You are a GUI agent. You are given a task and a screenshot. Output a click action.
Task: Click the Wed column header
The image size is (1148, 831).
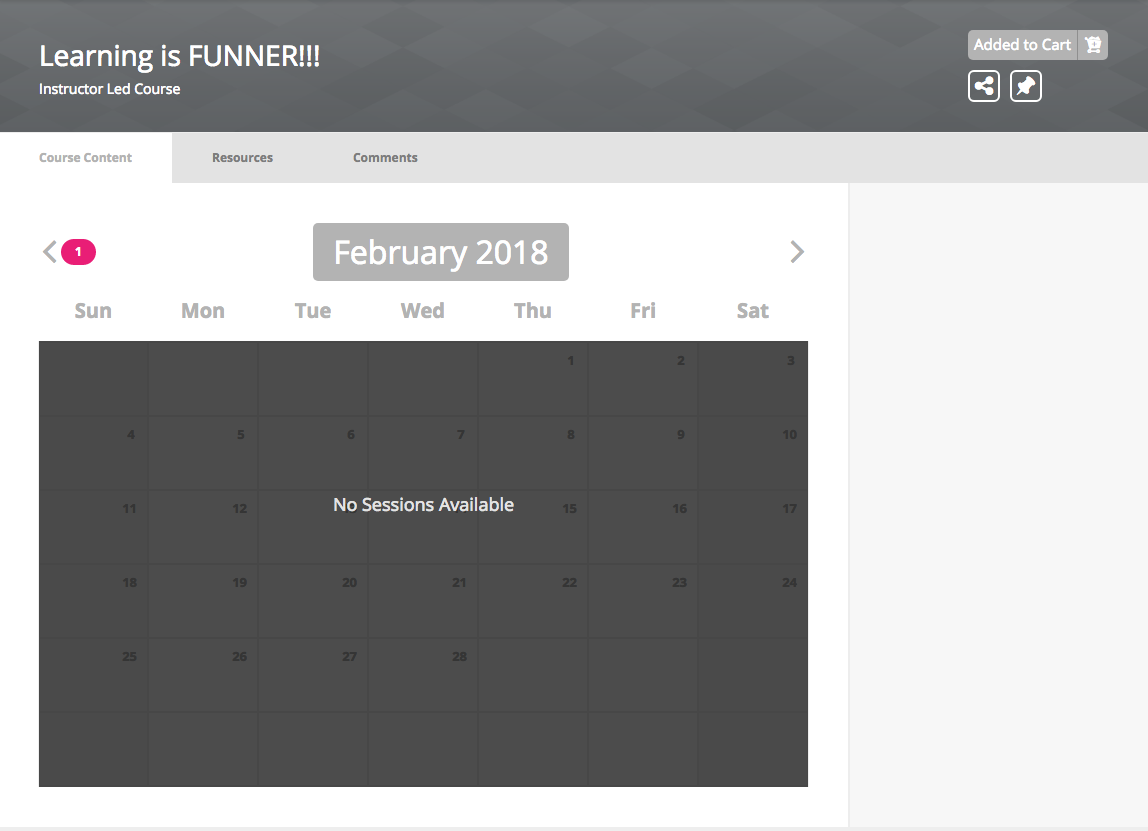pyautogui.click(x=422, y=310)
